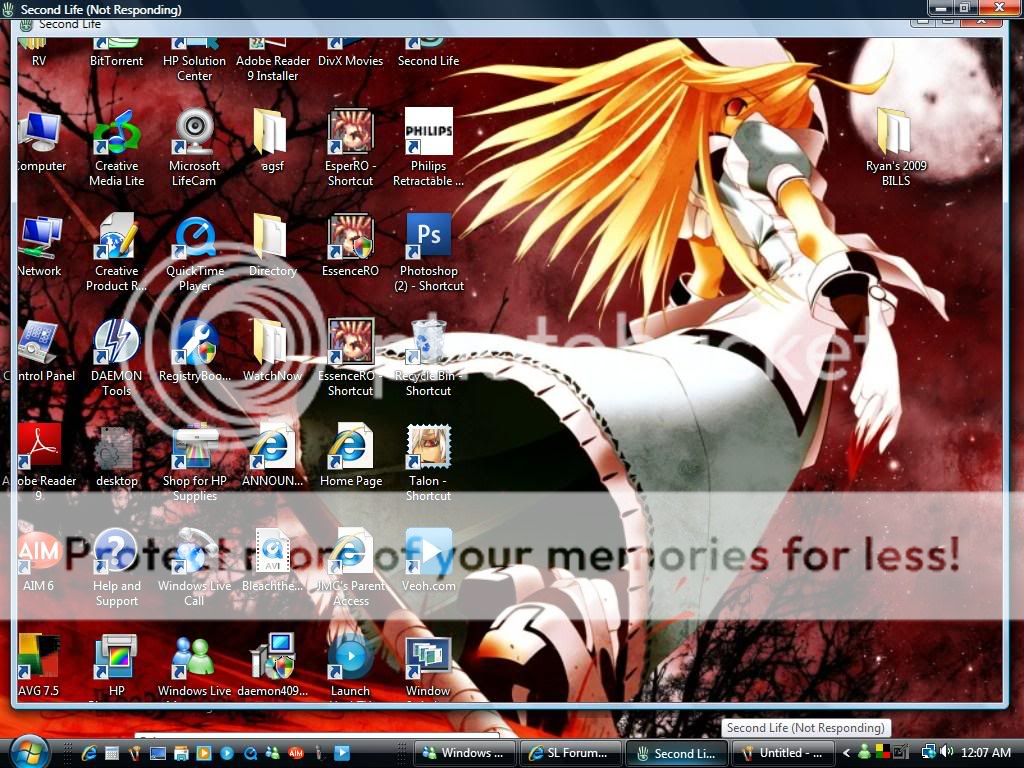Open the QuickTime Player shortcut
Screen dimensions: 1024x768
click(195, 254)
